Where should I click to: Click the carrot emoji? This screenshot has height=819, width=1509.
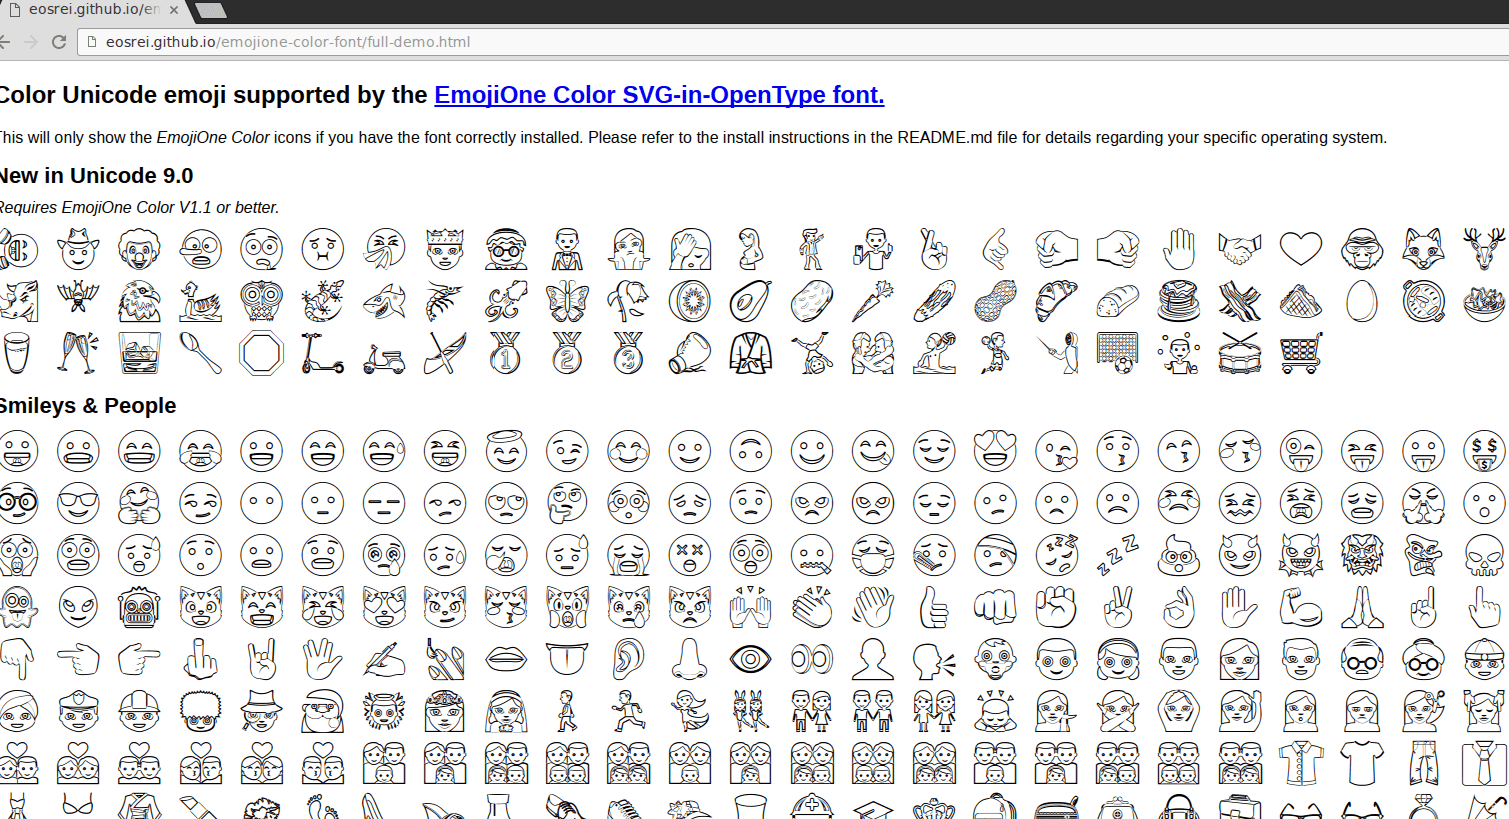(x=872, y=300)
